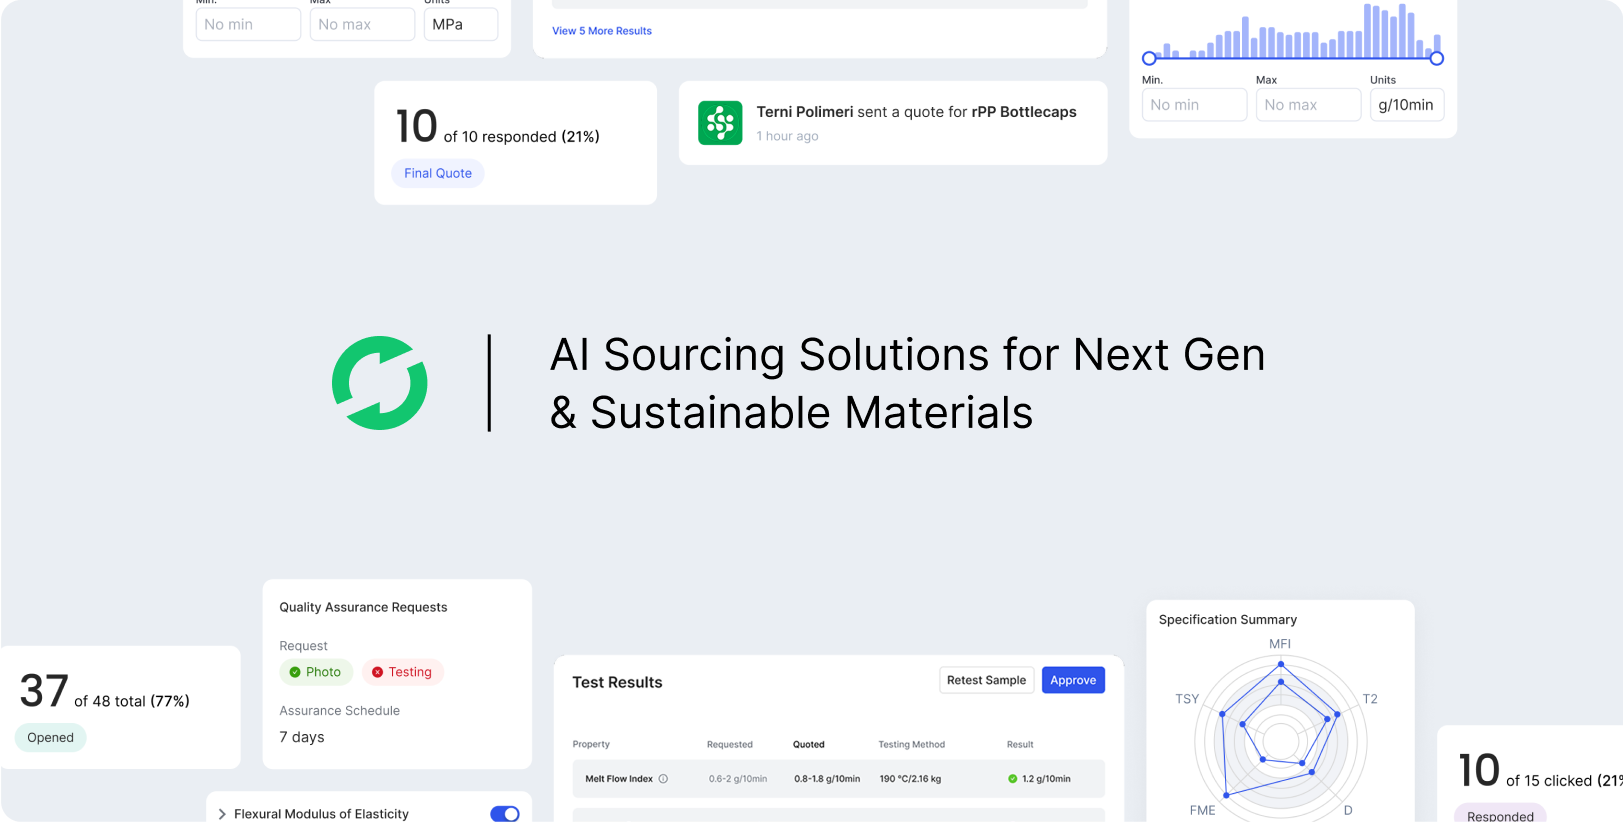
Task: Click the MFI point on the radar chart
Action: 1281,665
